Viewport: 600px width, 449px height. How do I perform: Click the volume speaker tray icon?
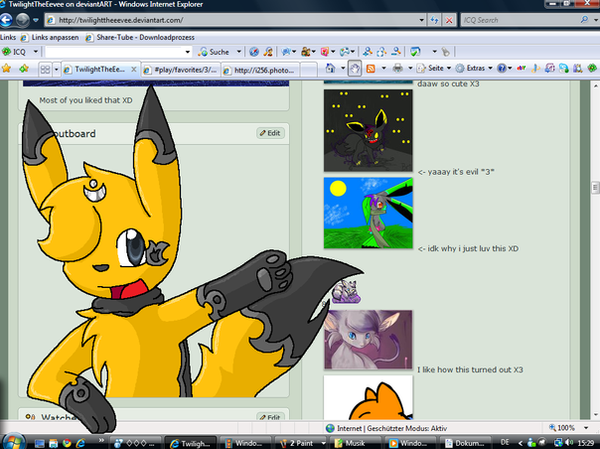(x=569, y=442)
